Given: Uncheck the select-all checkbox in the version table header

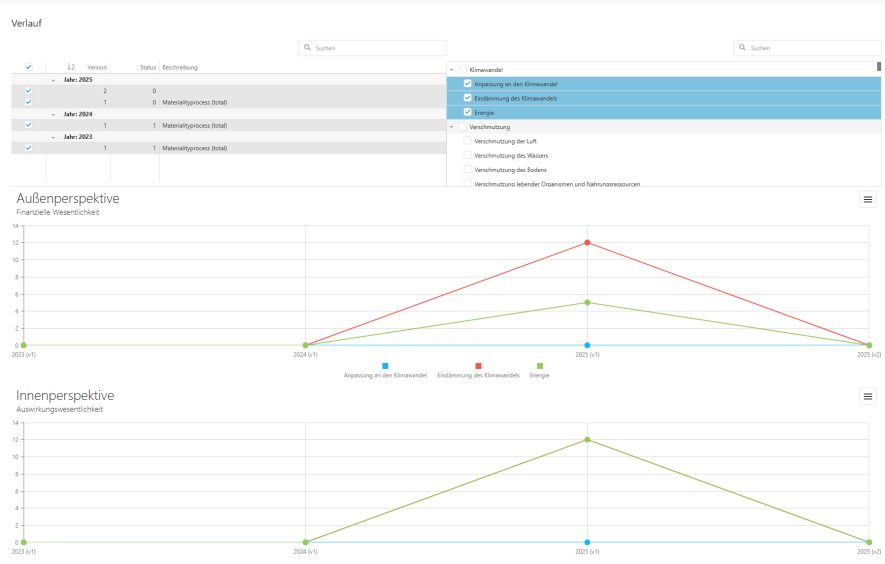Looking at the screenshot, I should (x=28, y=67).
